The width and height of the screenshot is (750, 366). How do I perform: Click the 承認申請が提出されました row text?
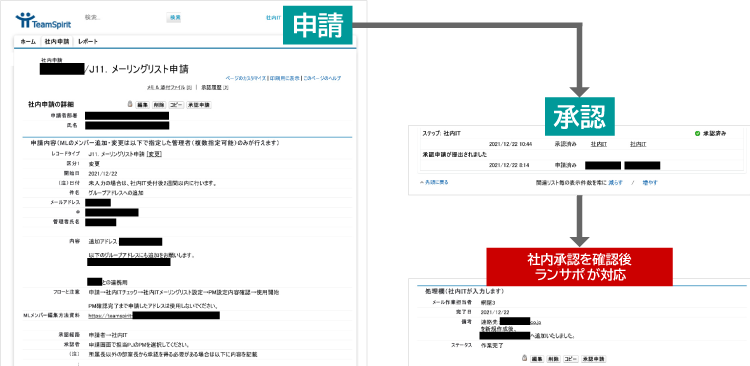(x=454, y=155)
